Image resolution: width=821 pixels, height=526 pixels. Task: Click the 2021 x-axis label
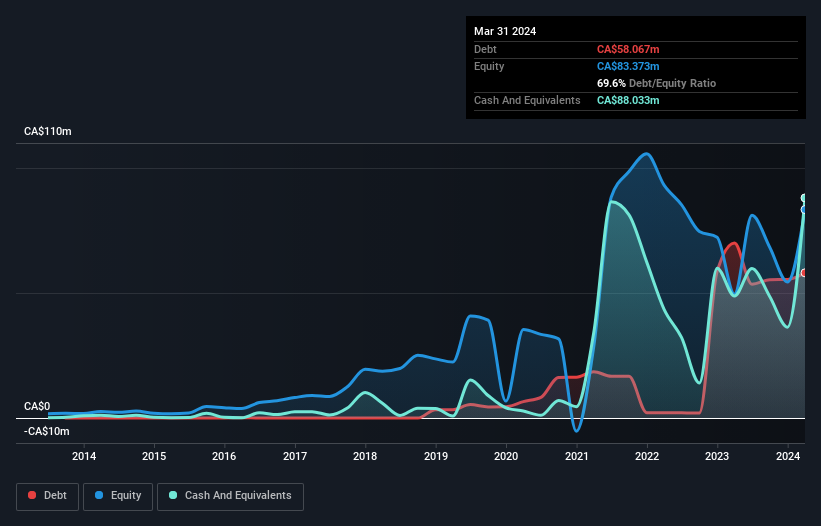pos(576,456)
